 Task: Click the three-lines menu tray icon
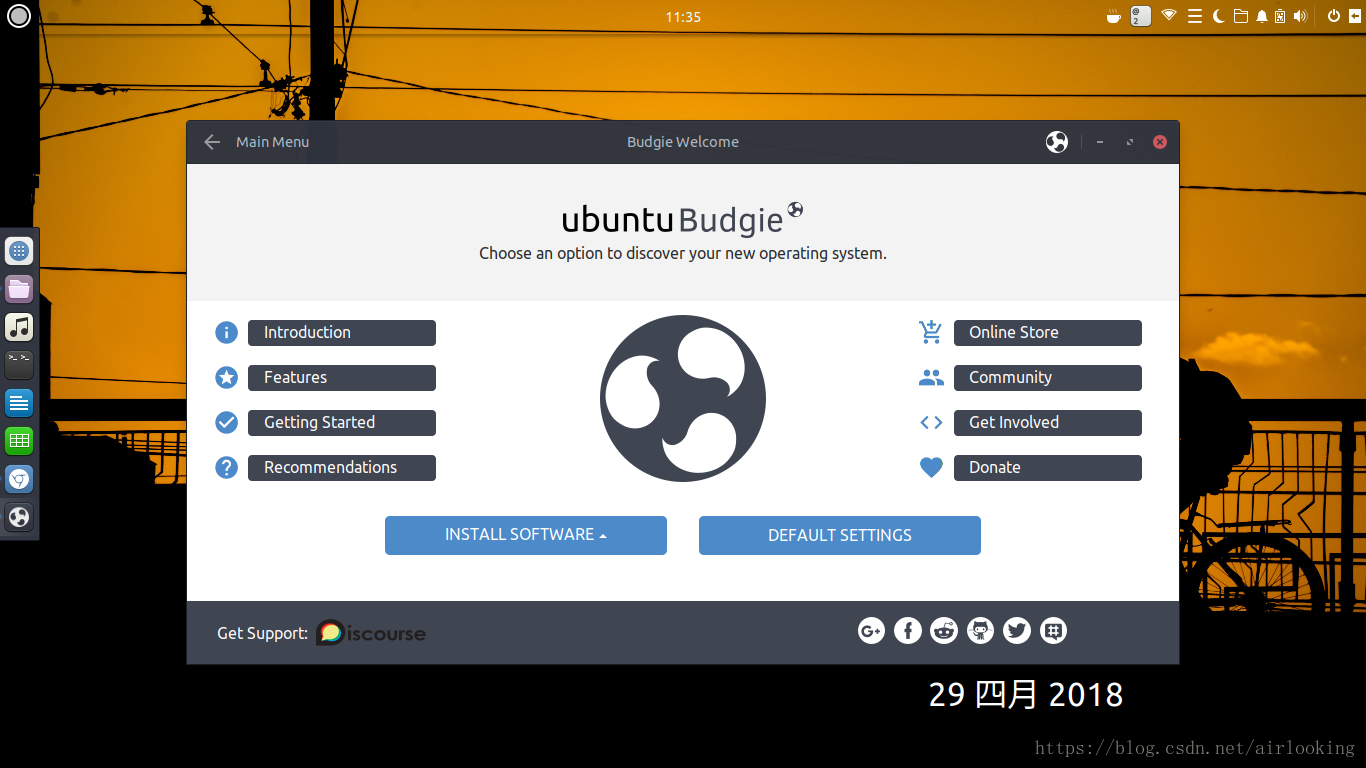[1194, 16]
